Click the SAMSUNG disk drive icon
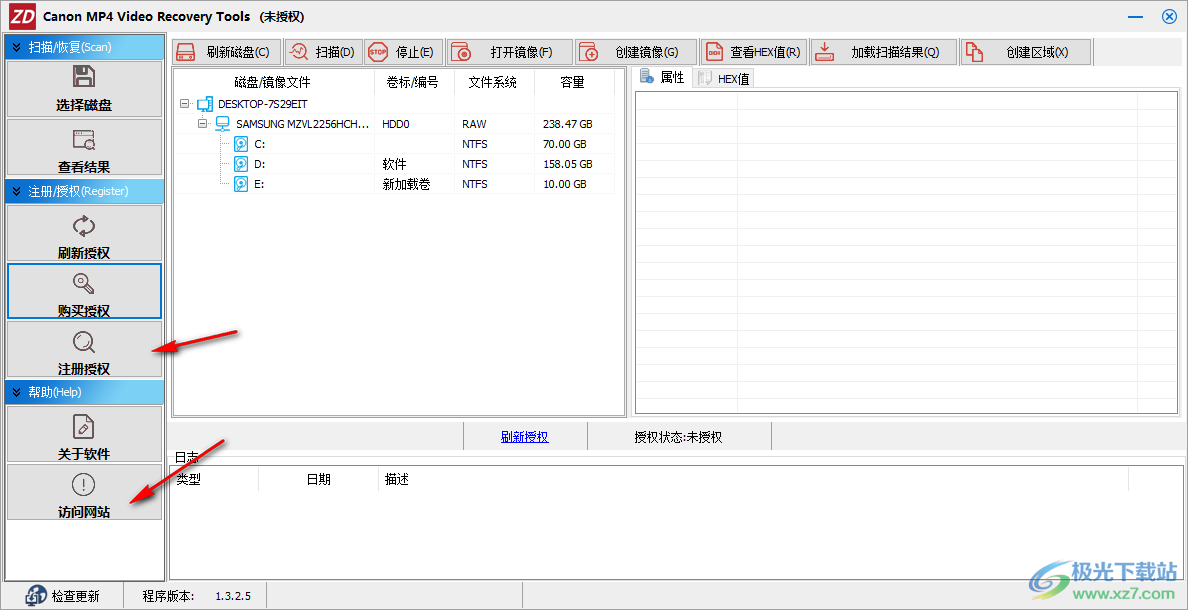The height and width of the screenshot is (610, 1188). pos(223,124)
